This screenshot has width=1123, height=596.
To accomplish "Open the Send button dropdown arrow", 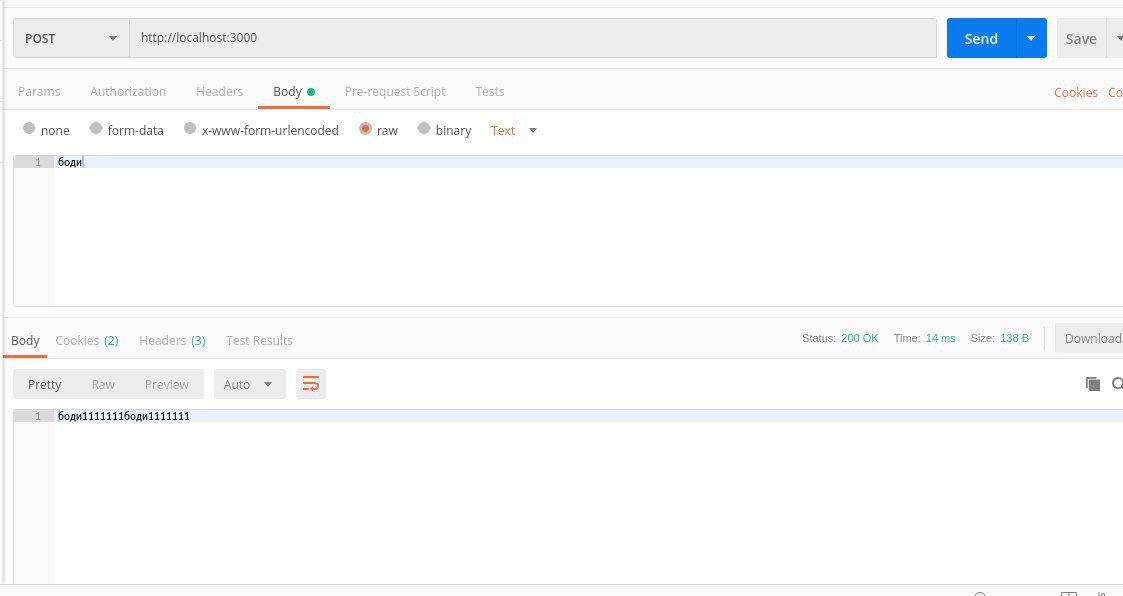I will click(x=1031, y=38).
